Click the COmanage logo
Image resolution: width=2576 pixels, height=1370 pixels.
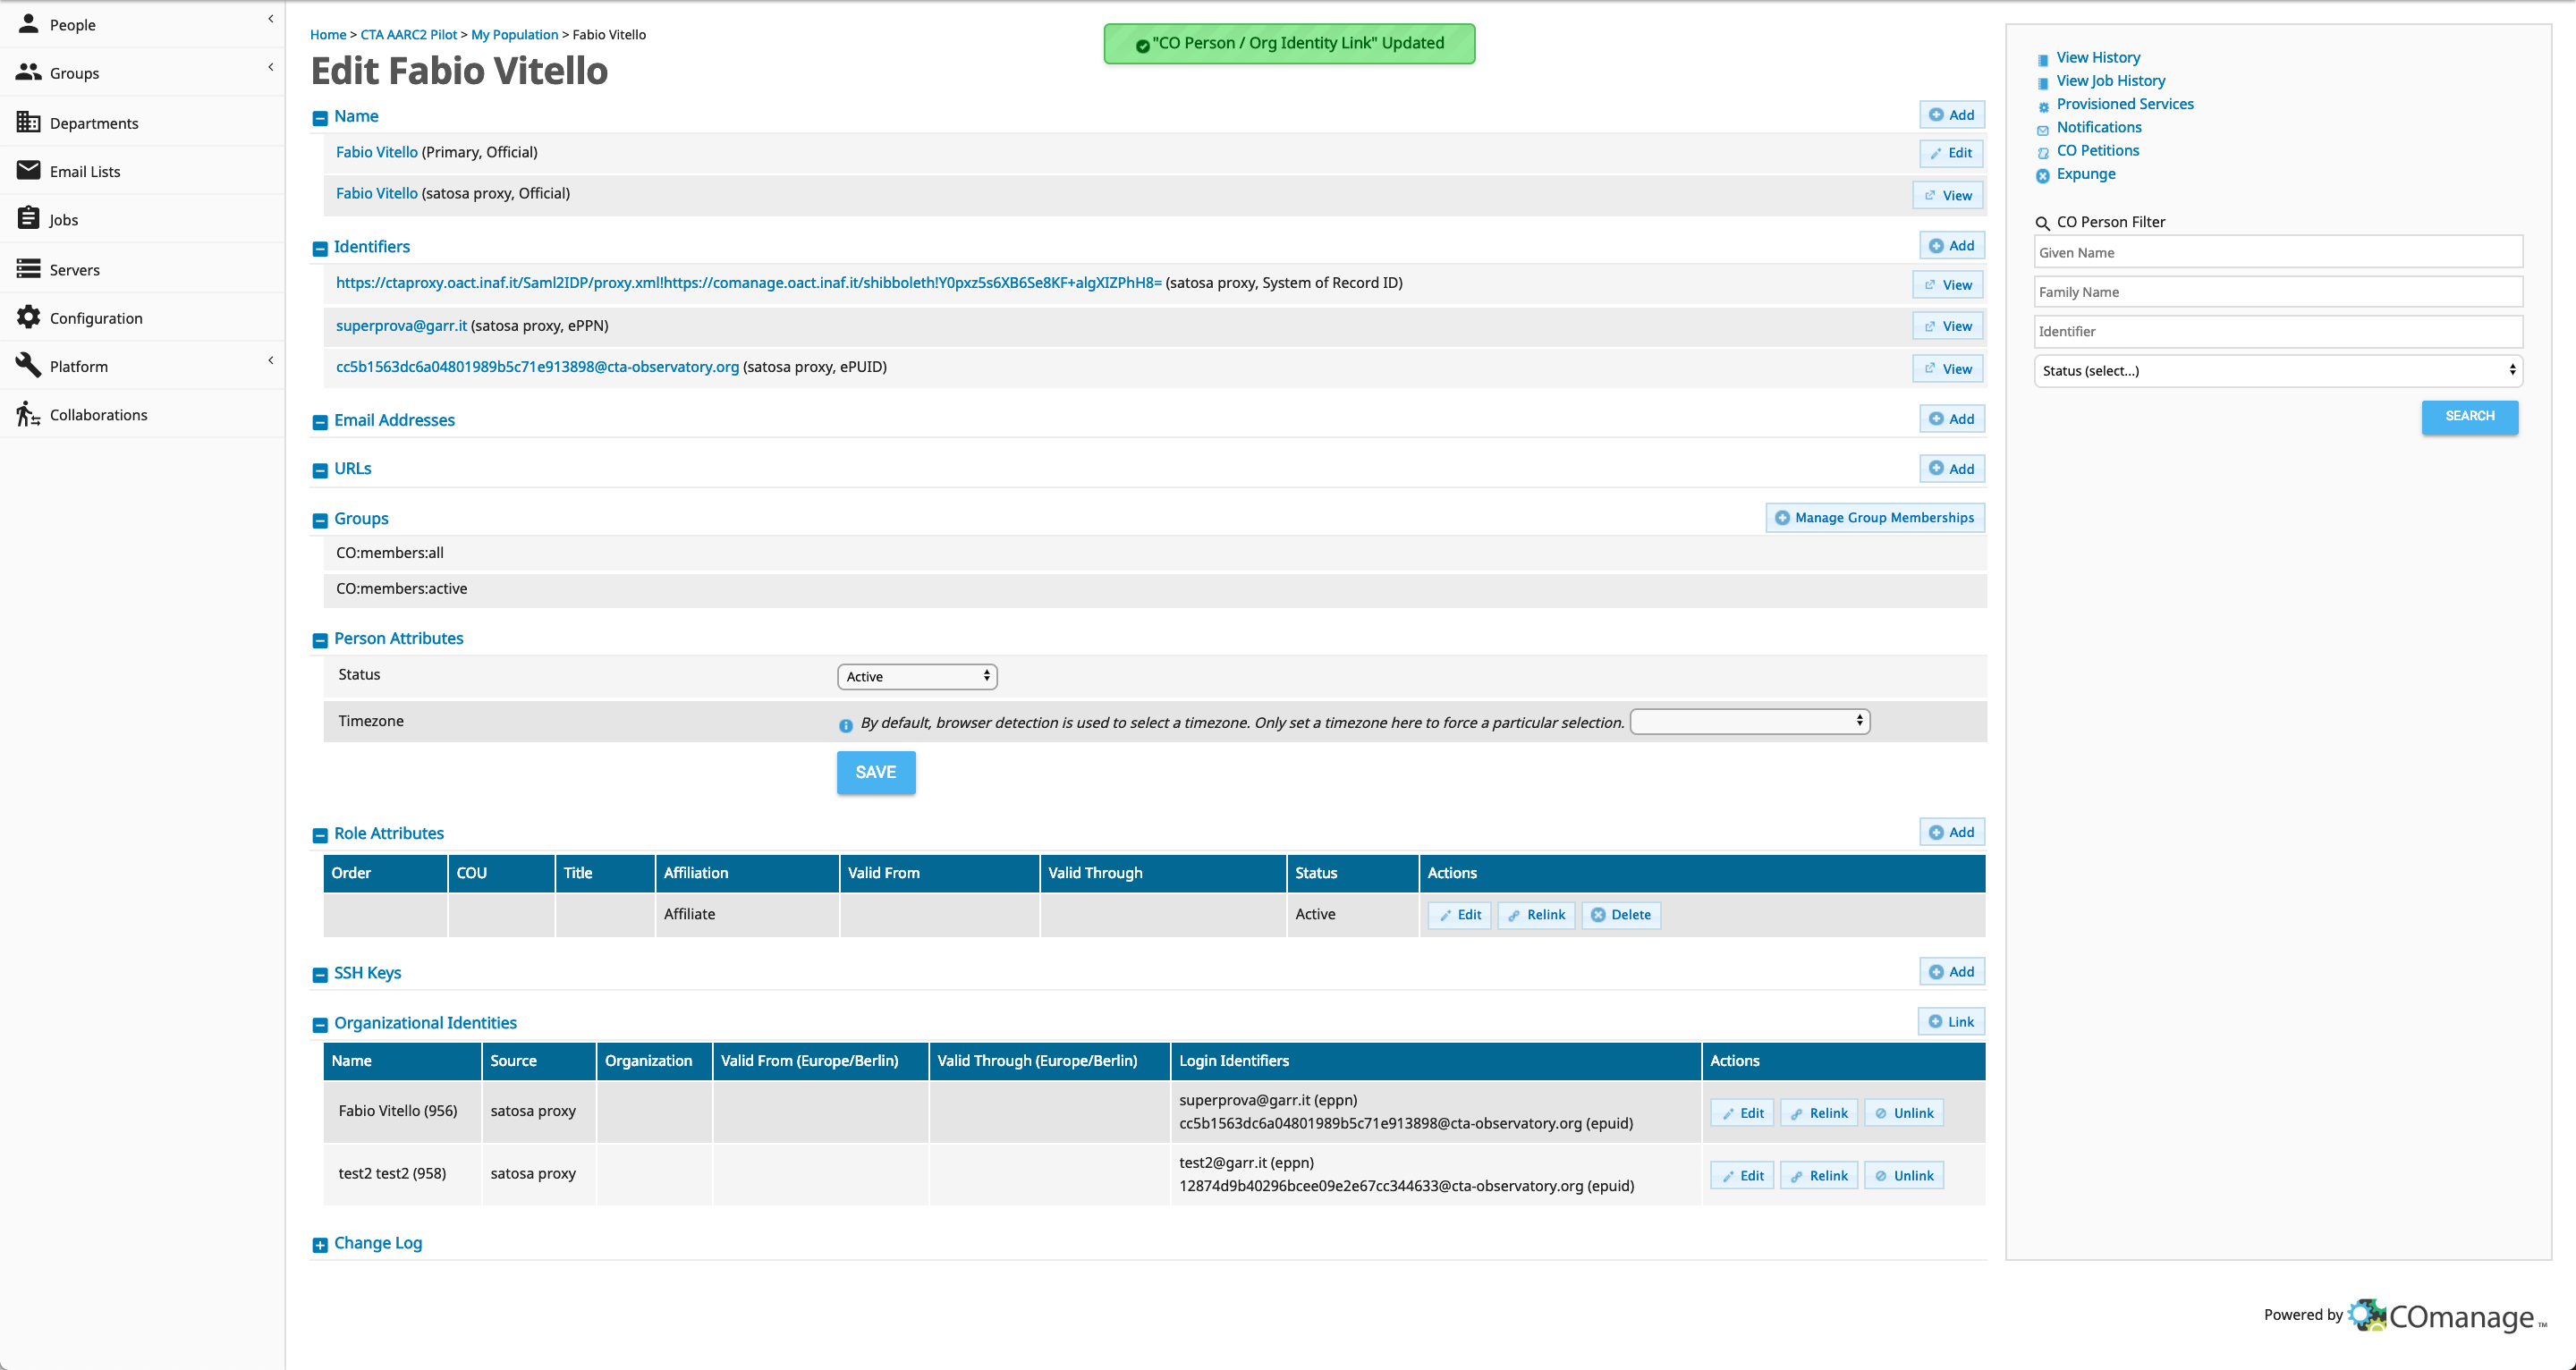coord(2447,1315)
